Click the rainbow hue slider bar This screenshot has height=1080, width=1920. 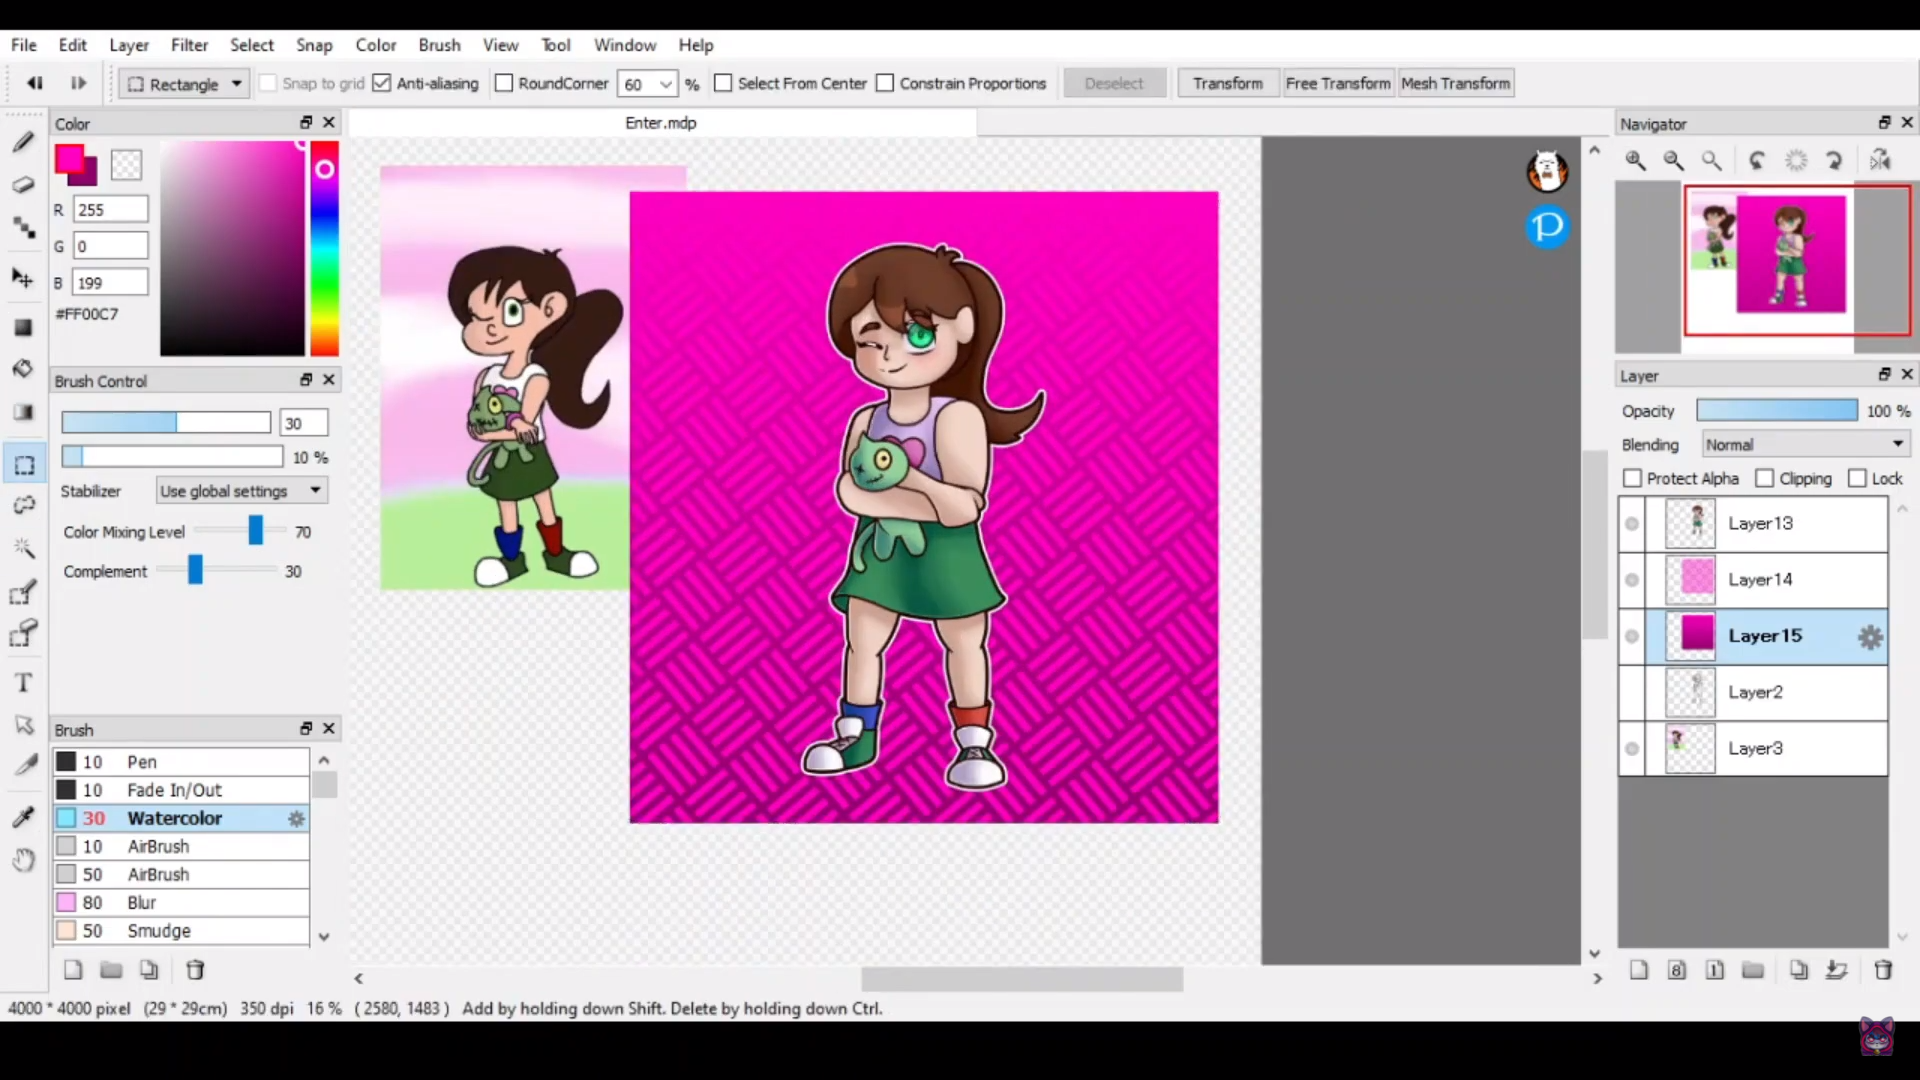(x=324, y=248)
